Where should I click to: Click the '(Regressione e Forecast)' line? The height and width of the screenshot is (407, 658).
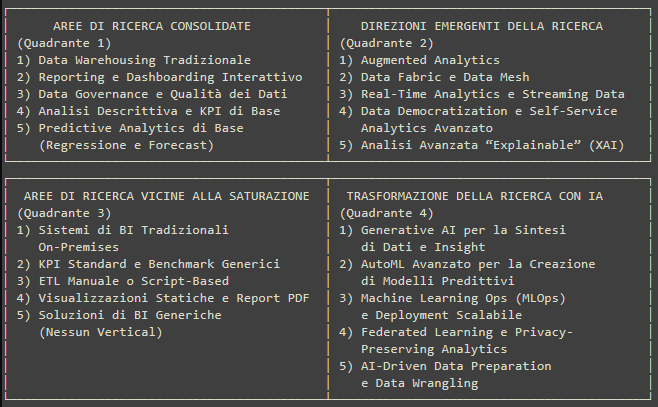[x=126, y=145]
